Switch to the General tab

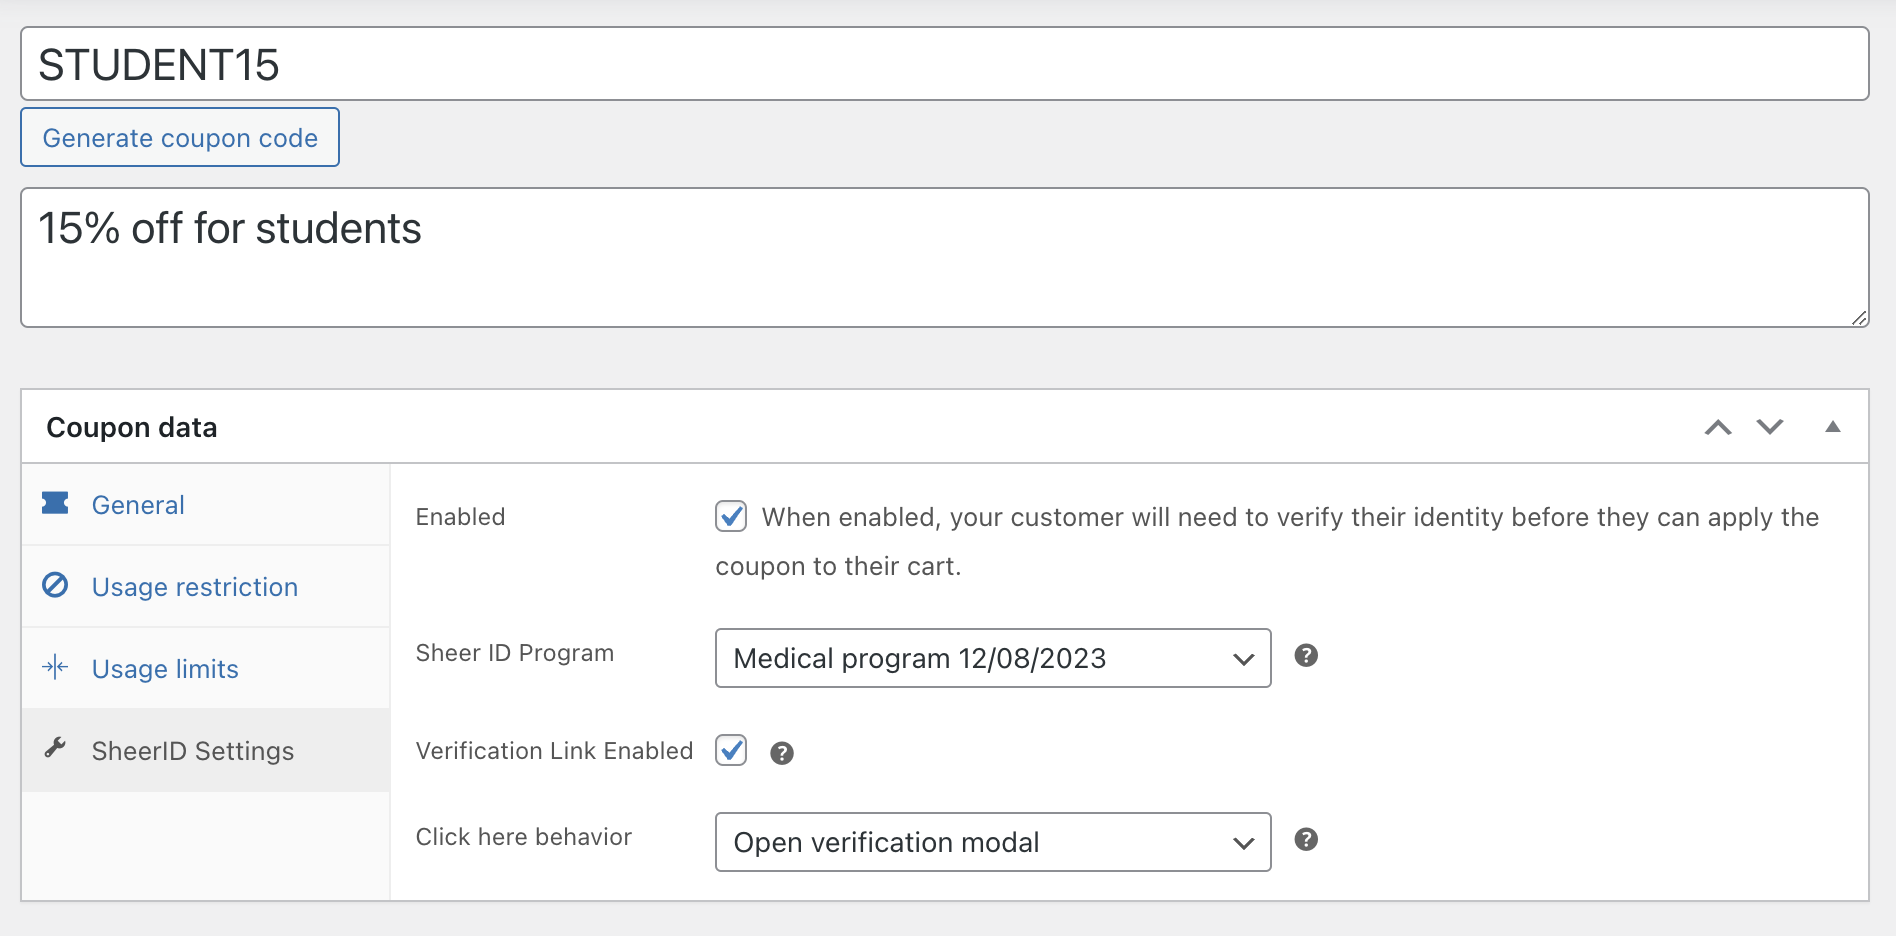tap(206, 504)
